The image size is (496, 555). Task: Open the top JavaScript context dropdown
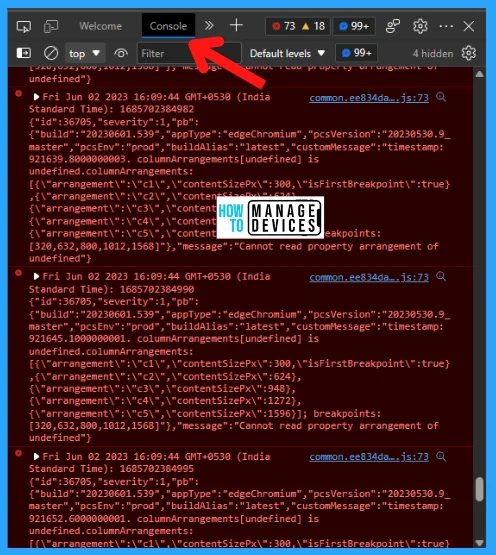tap(85, 53)
